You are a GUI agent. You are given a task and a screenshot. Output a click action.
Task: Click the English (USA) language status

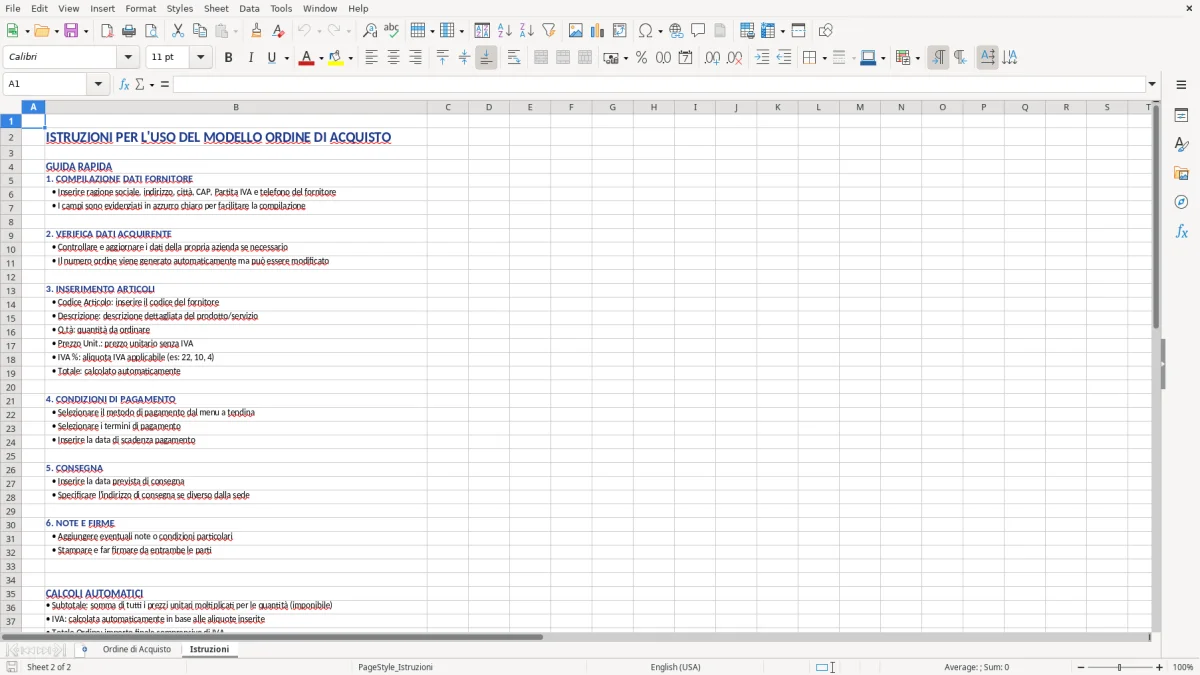675,667
